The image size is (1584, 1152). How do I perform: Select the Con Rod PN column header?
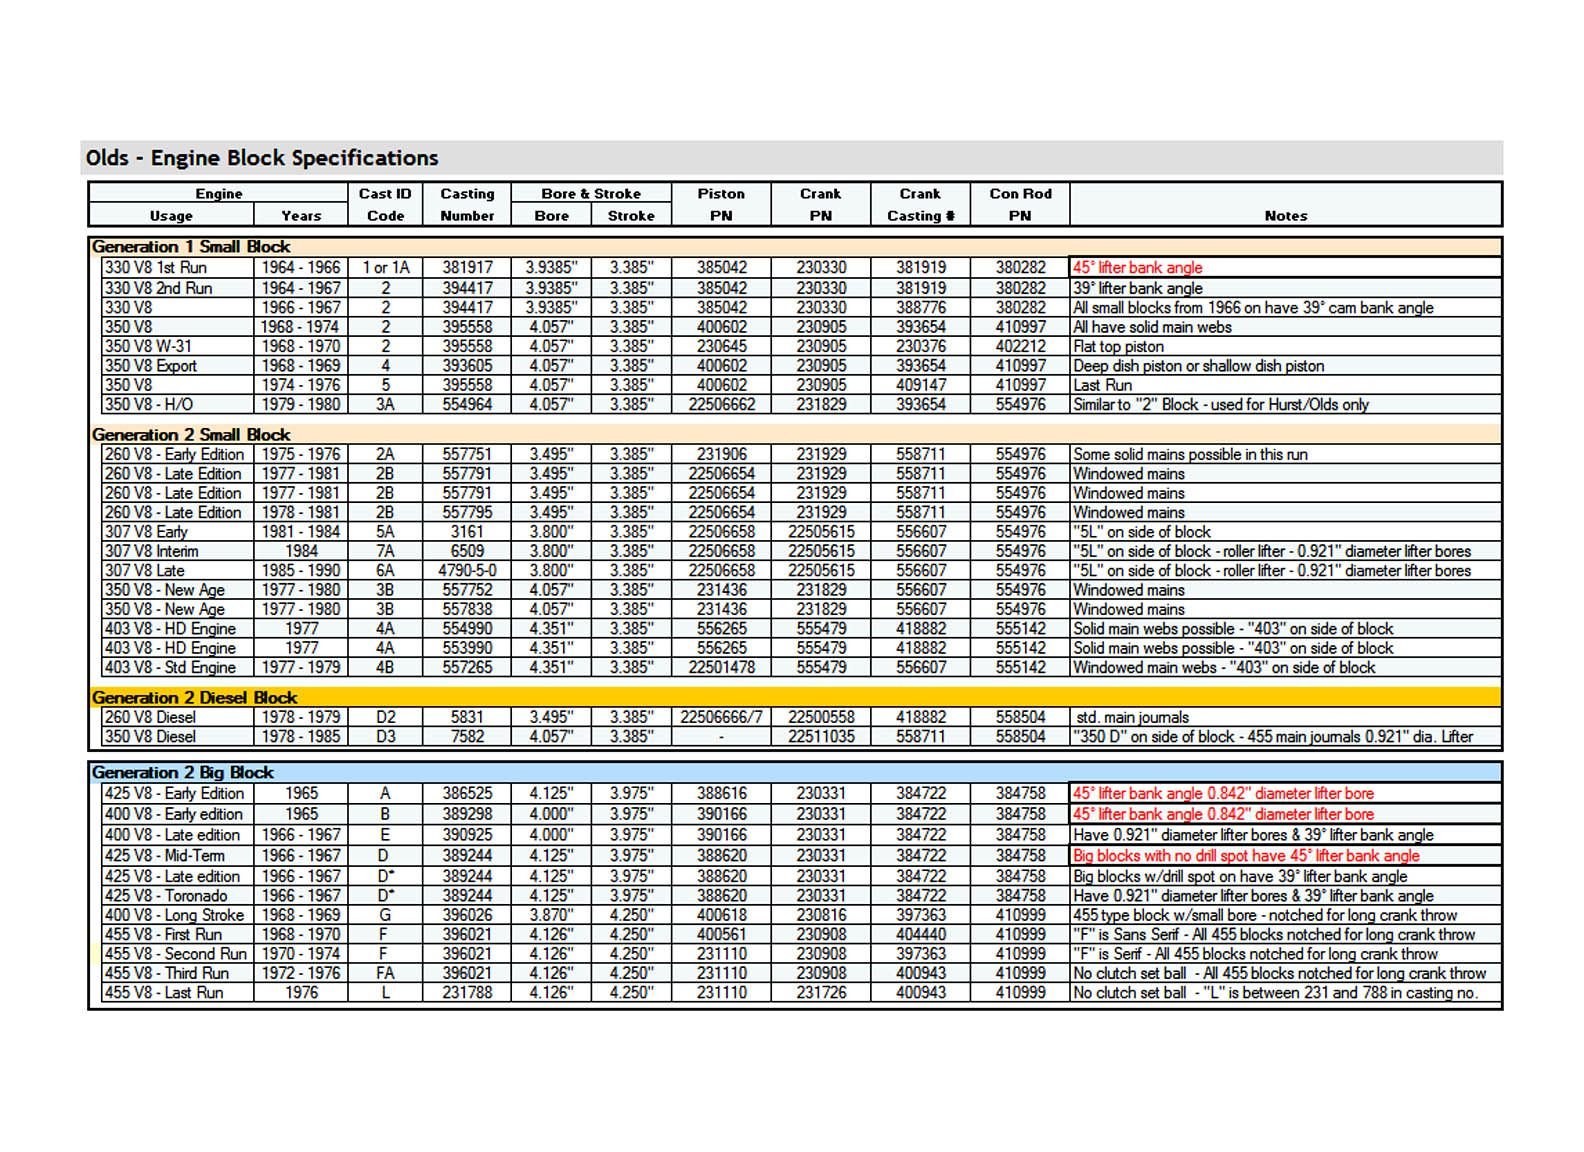pyautogui.click(x=1020, y=204)
